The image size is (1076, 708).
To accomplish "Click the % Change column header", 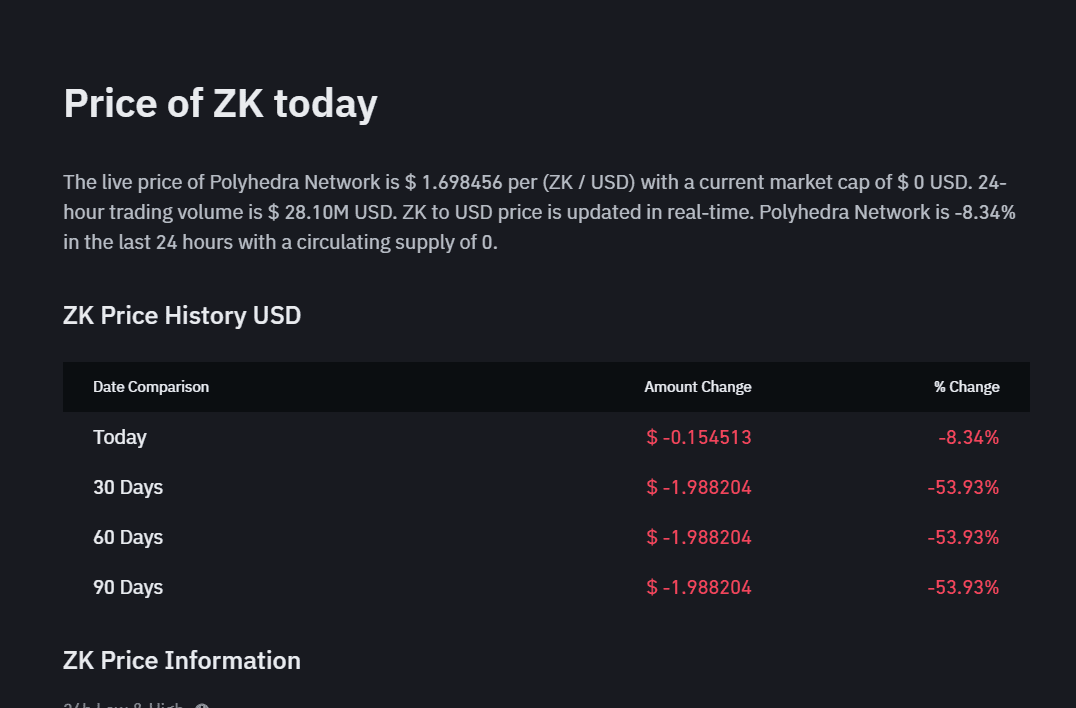I will (966, 387).
